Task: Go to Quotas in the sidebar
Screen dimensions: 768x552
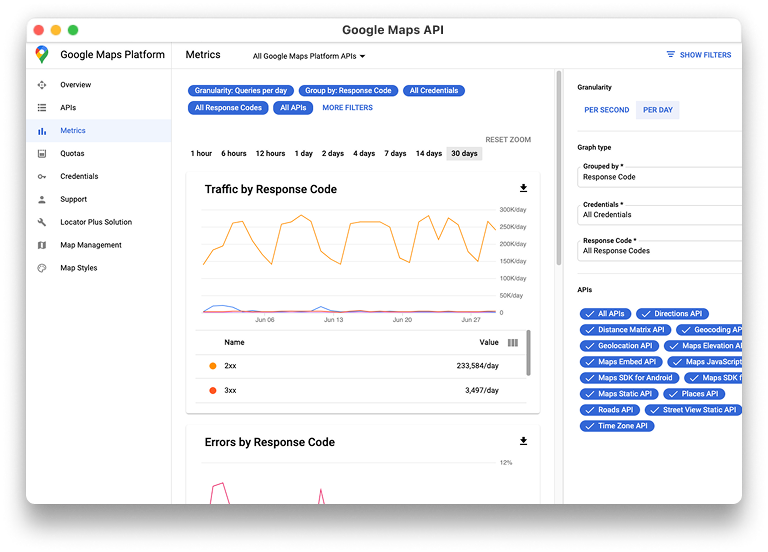Action: [72, 153]
